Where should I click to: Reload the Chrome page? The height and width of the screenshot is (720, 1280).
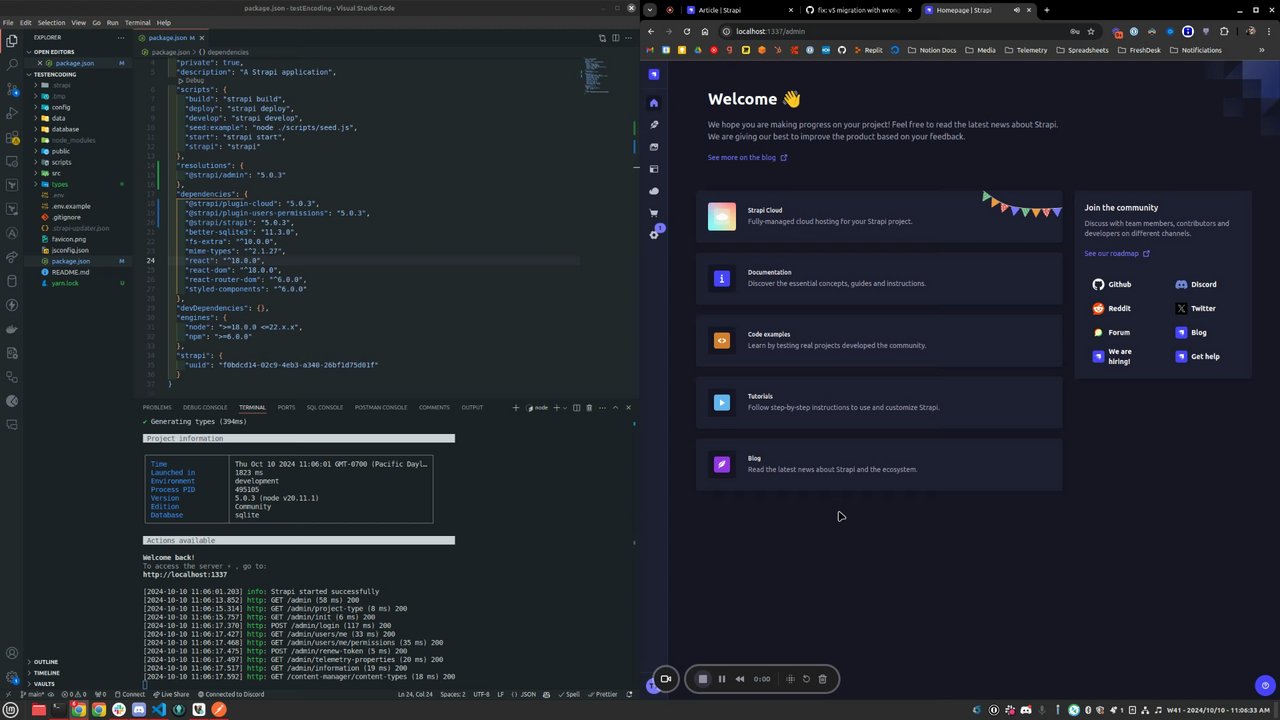click(686, 31)
